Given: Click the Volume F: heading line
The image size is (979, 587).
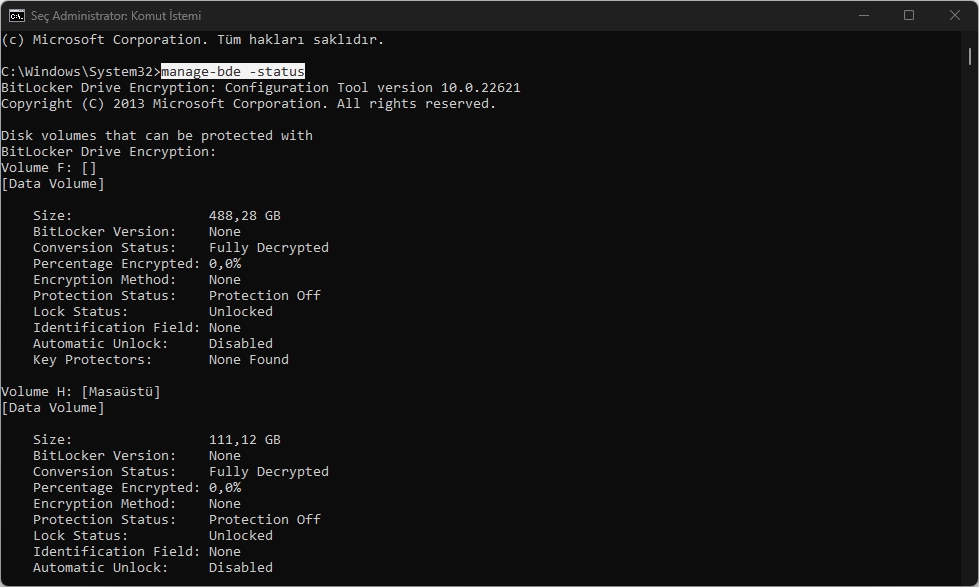Looking at the screenshot, I should pos(48,168).
